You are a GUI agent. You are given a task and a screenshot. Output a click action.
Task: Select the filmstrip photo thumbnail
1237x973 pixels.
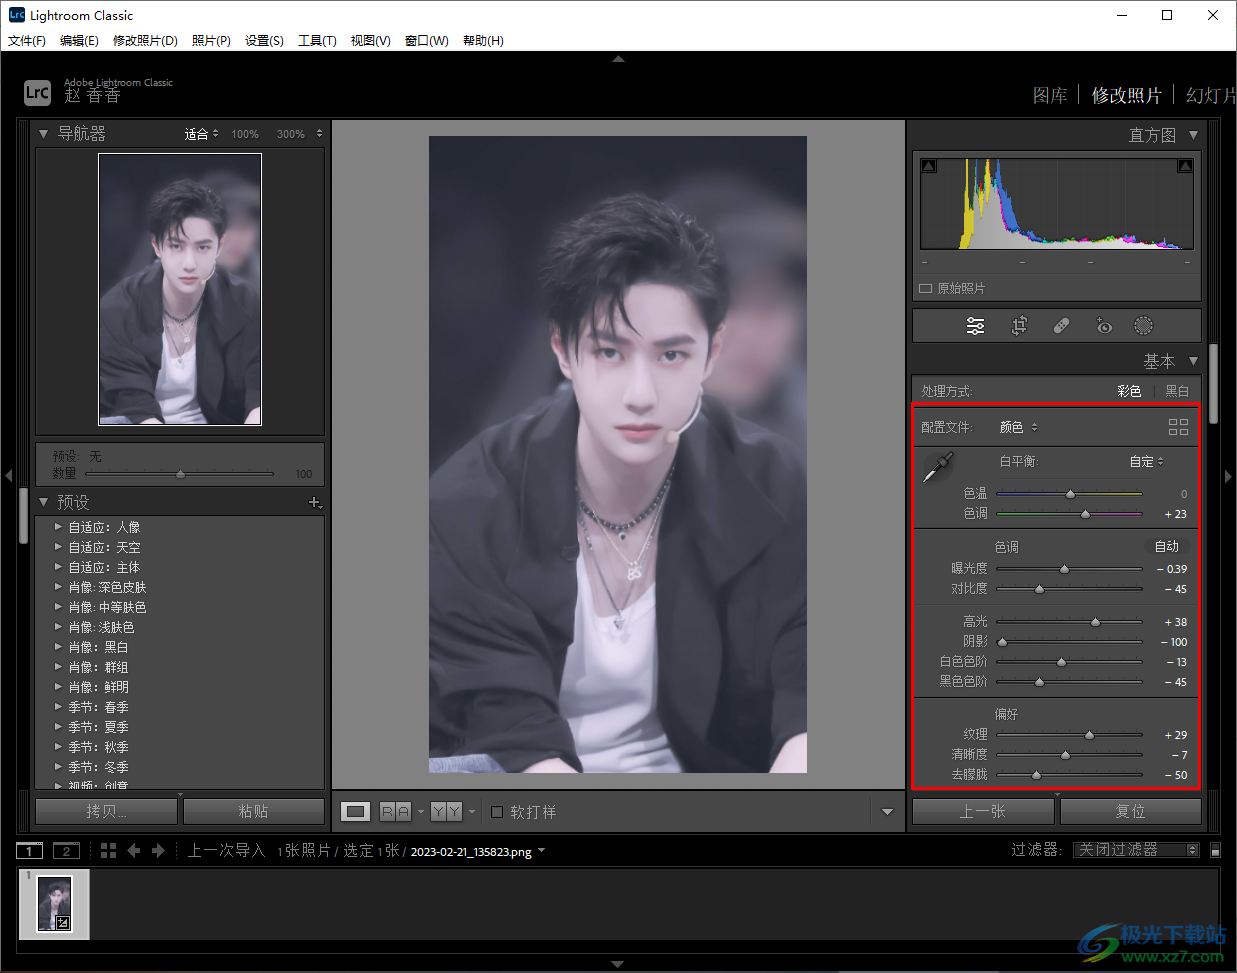55,904
